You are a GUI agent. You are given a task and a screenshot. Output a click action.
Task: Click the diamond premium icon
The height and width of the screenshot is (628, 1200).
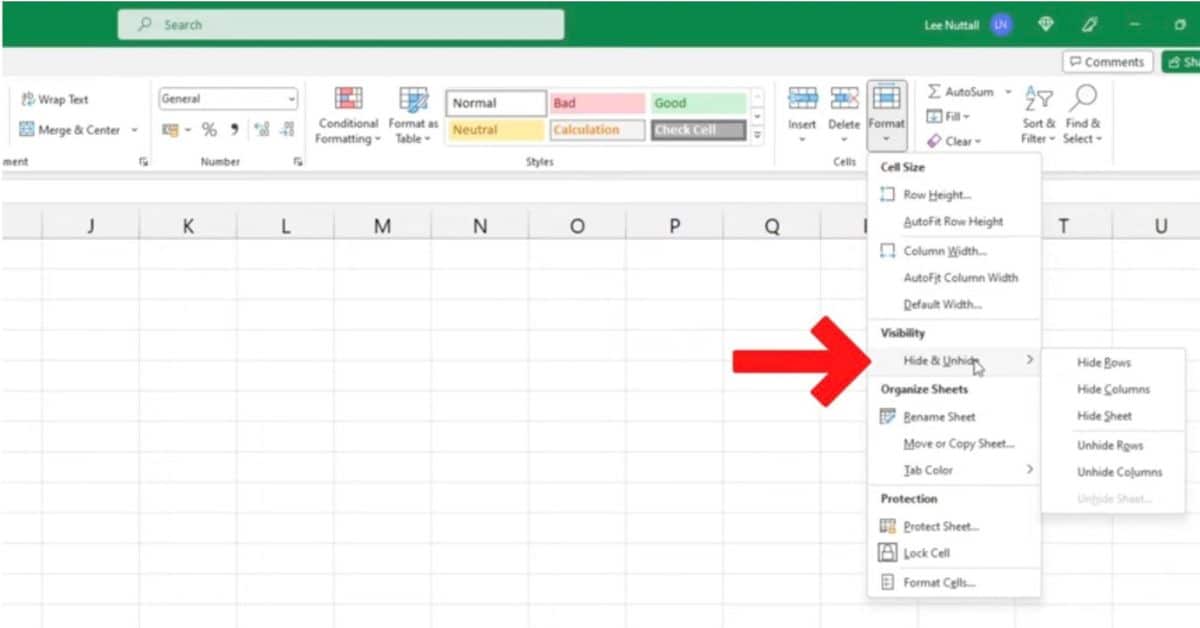pyautogui.click(x=1045, y=25)
